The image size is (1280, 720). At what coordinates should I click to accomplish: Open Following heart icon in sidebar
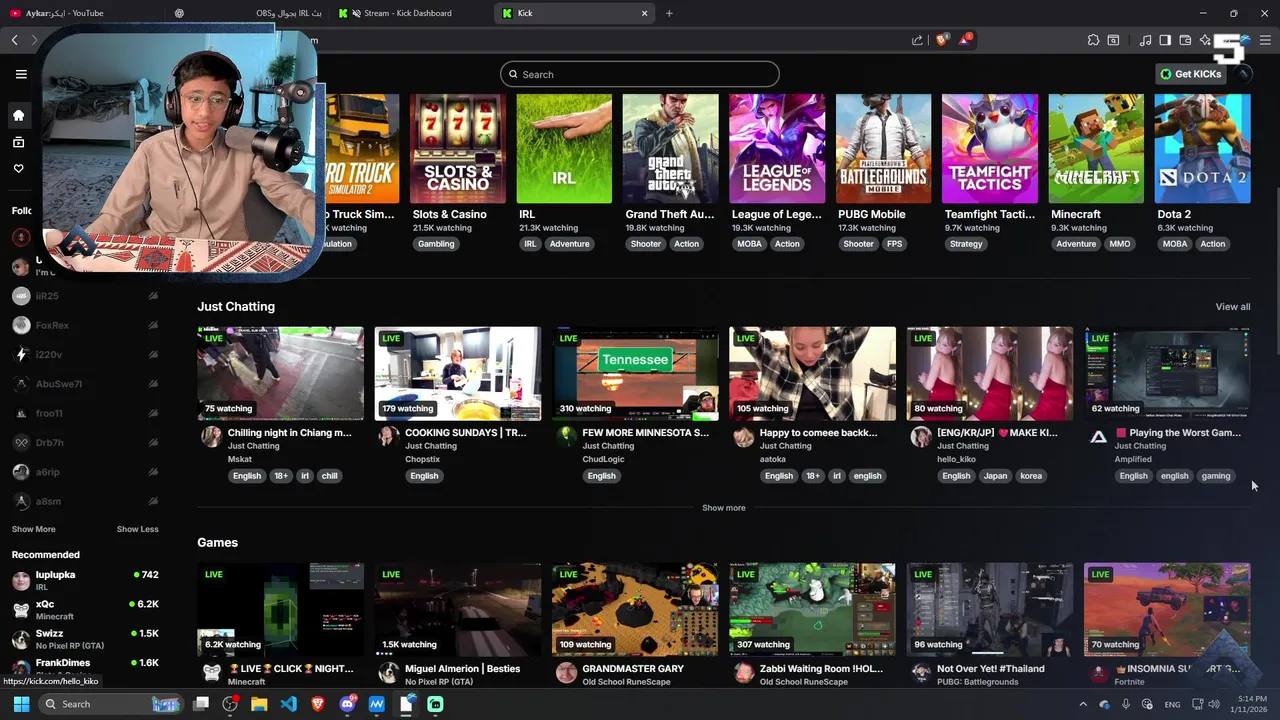pyautogui.click(x=18, y=169)
